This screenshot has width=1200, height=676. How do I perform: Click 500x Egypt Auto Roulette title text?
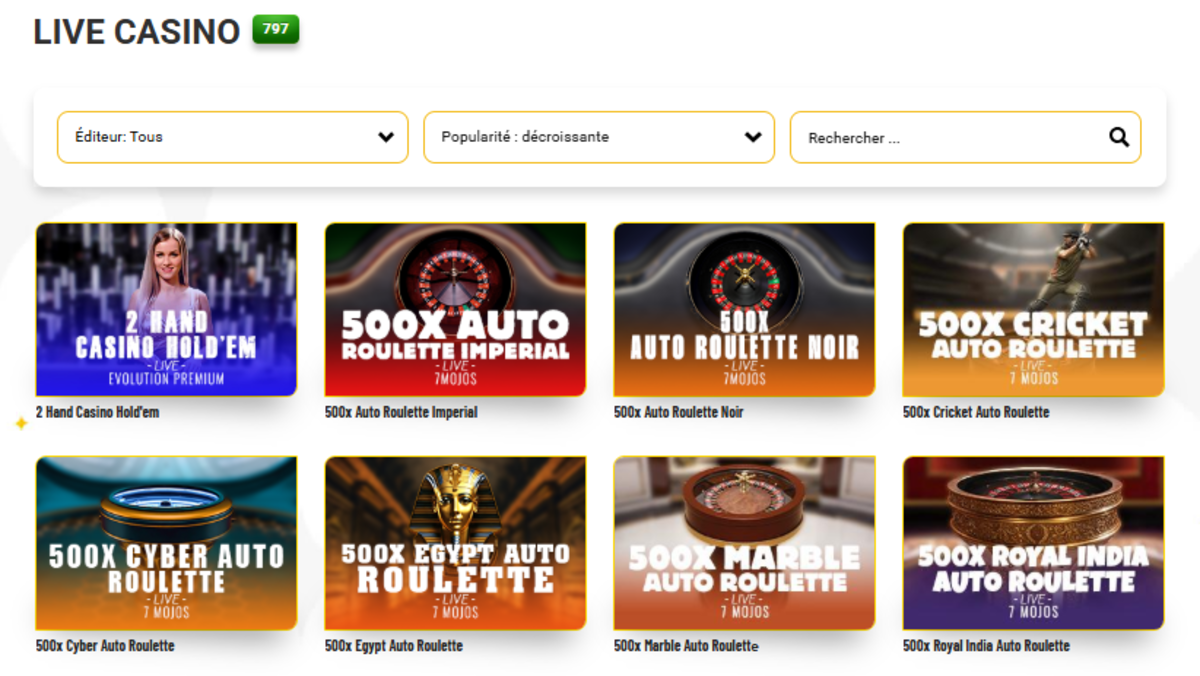tap(393, 646)
